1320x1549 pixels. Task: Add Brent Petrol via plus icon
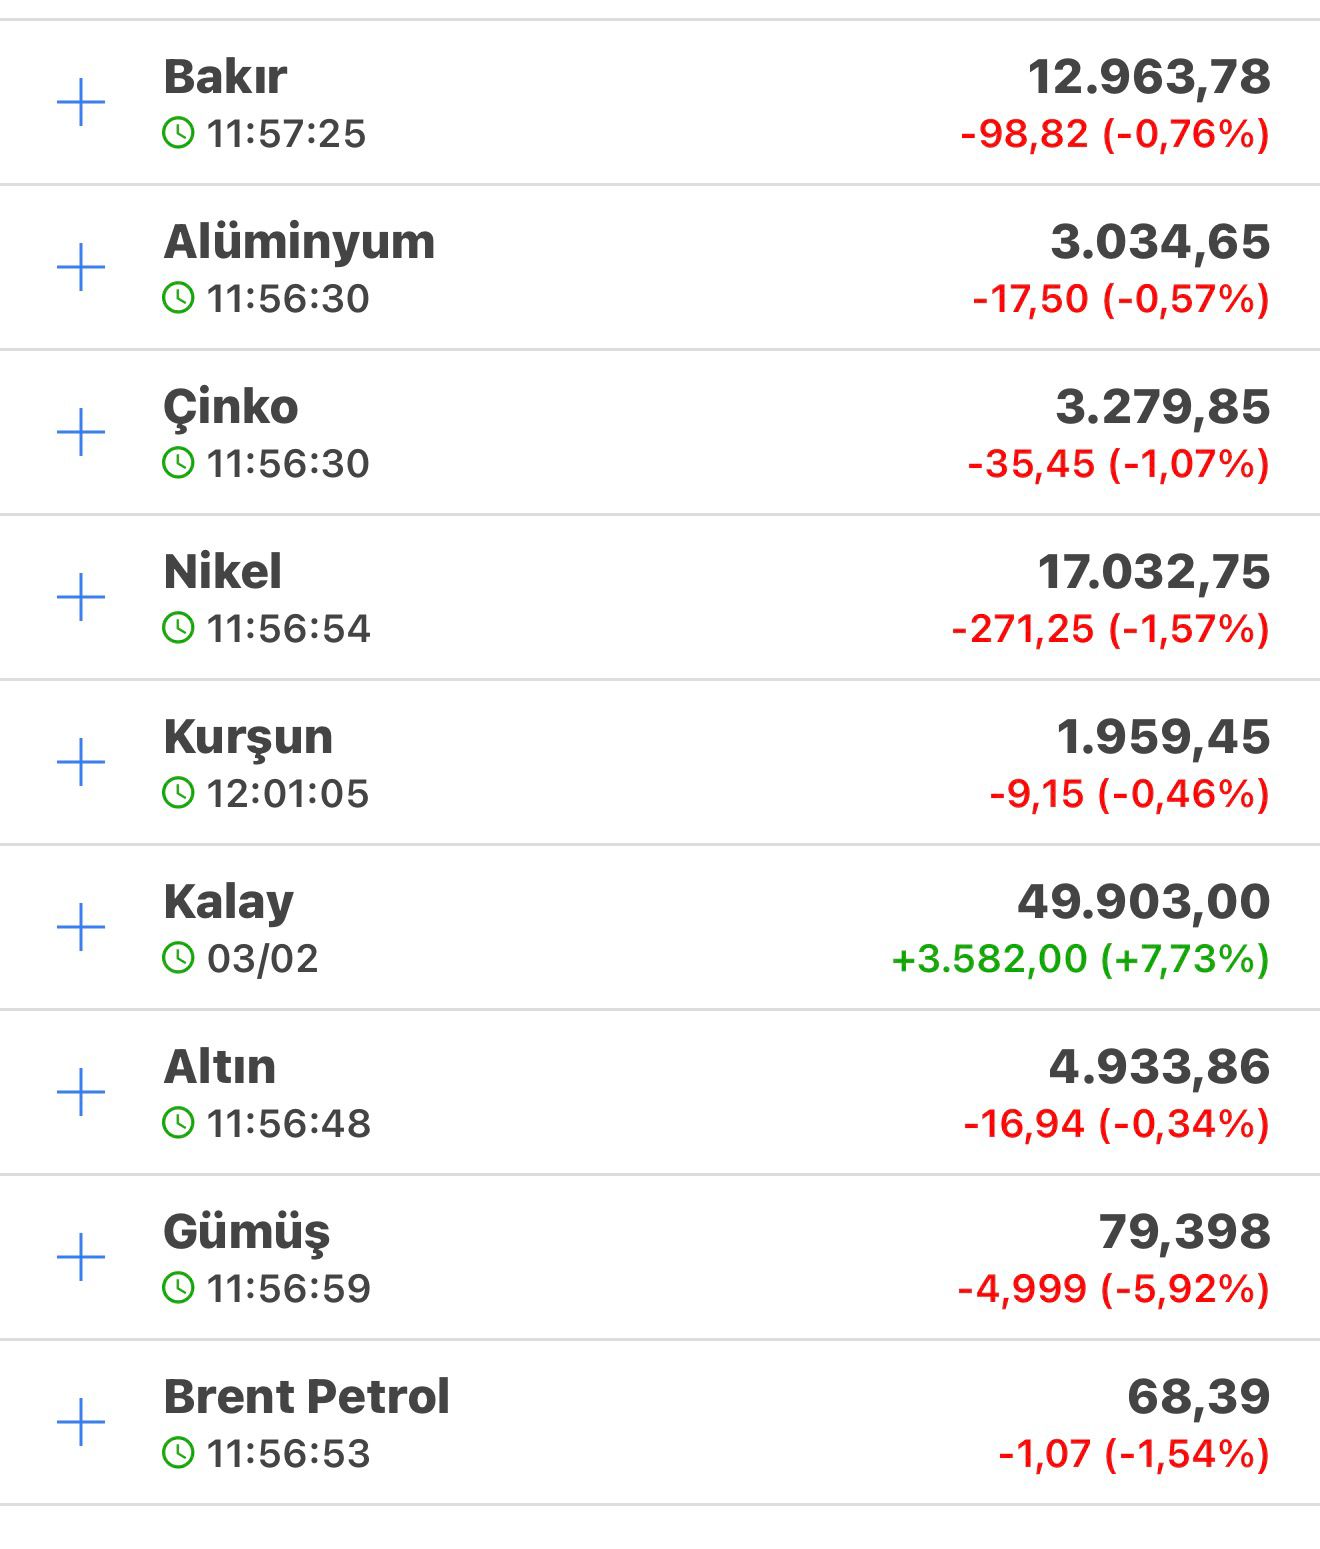pos(81,1422)
